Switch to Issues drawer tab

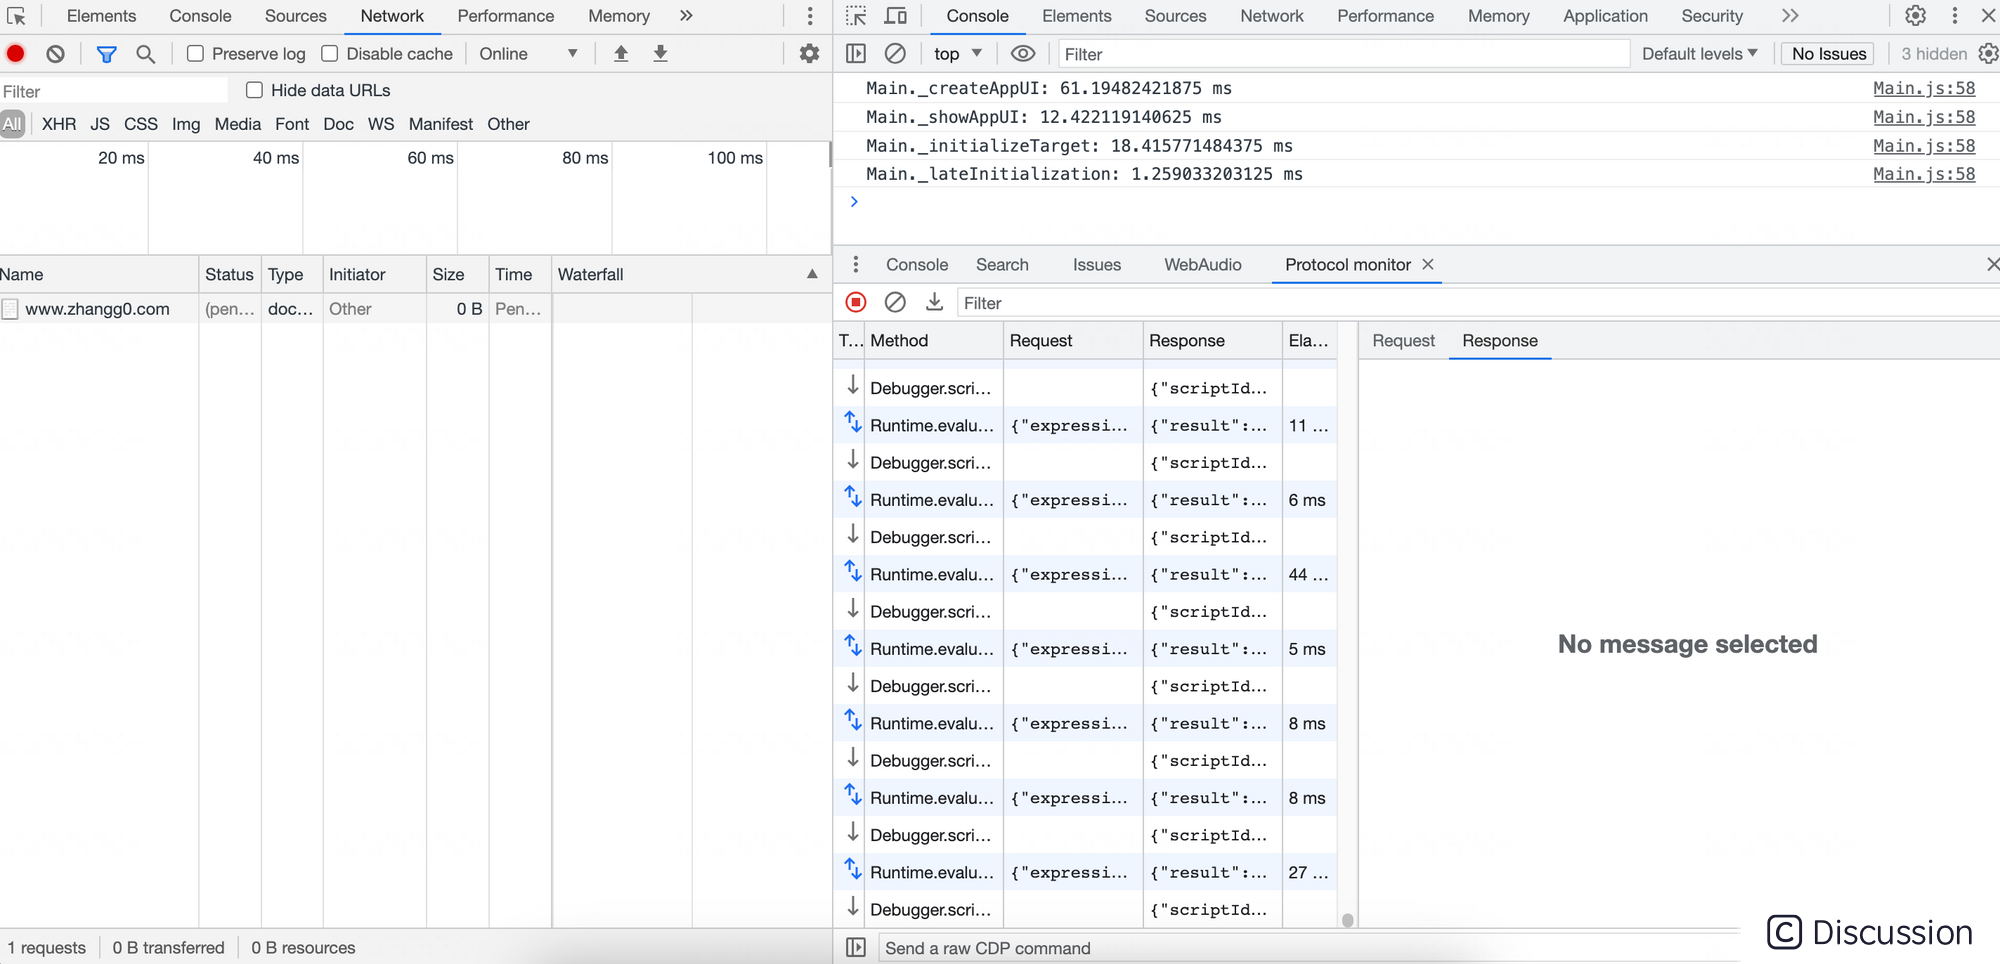tap(1097, 264)
